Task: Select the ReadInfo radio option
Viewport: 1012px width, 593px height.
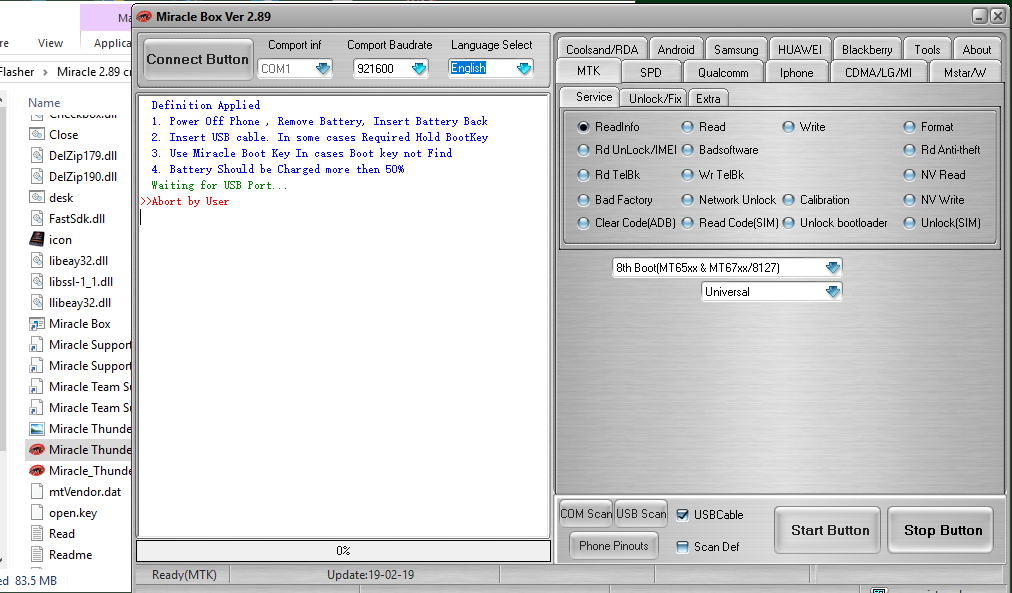Action: point(583,127)
